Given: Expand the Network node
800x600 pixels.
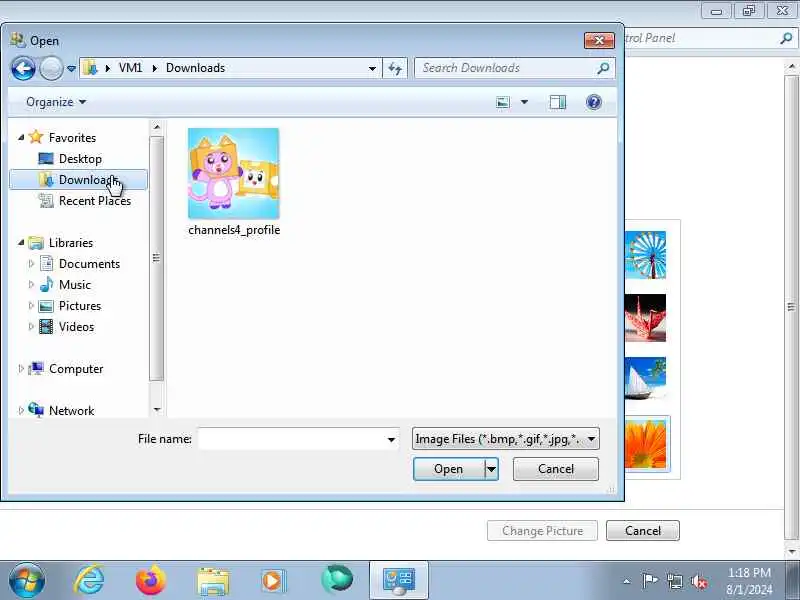Looking at the screenshot, I should click(x=21, y=410).
